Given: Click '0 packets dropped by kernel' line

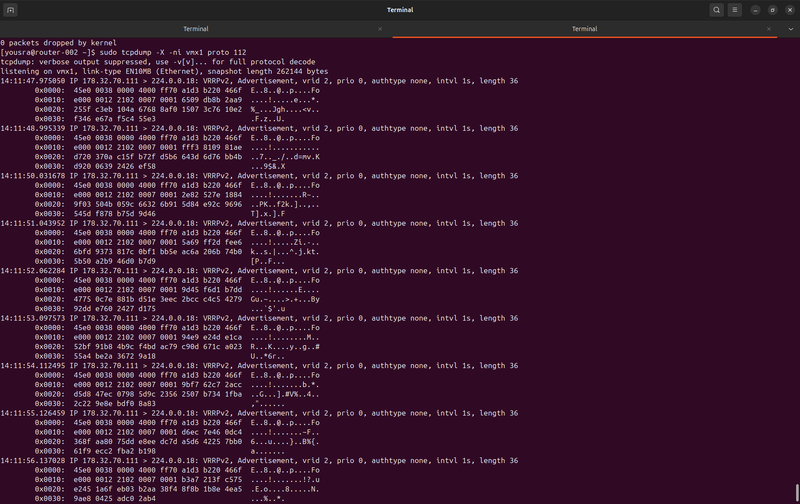Looking at the screenshot, I should click(x=59, y=43).
